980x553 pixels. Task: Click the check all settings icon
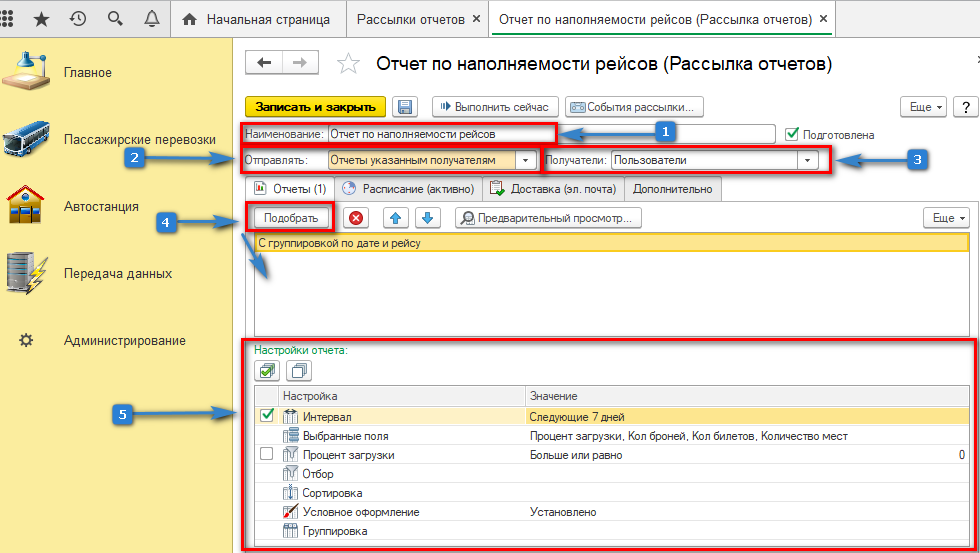click(x=267, y=371)
